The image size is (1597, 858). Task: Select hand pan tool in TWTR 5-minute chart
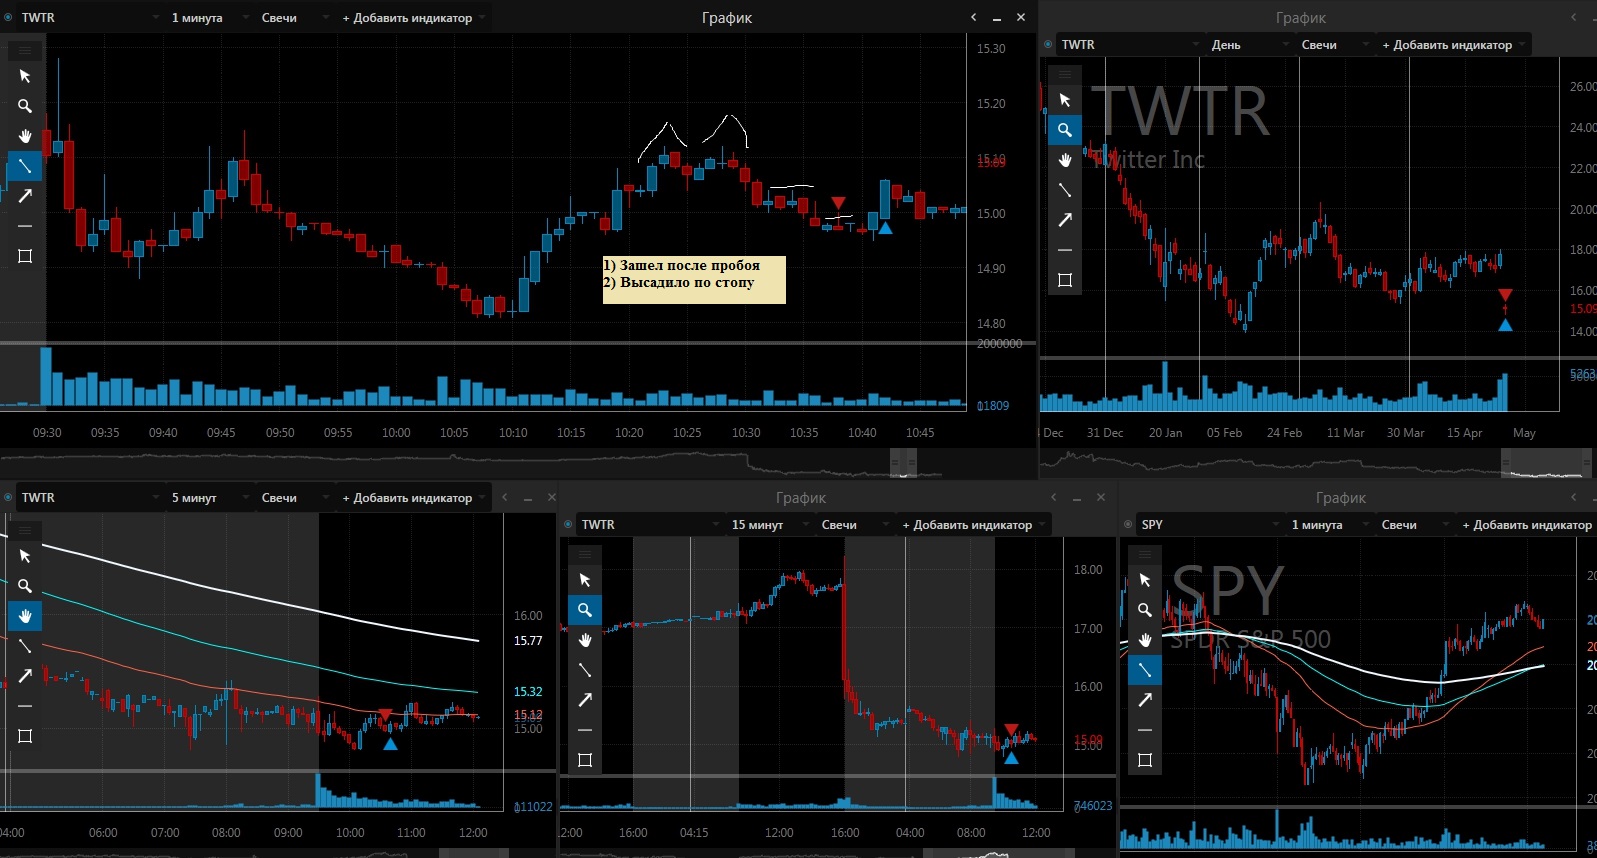pos(25,616)
